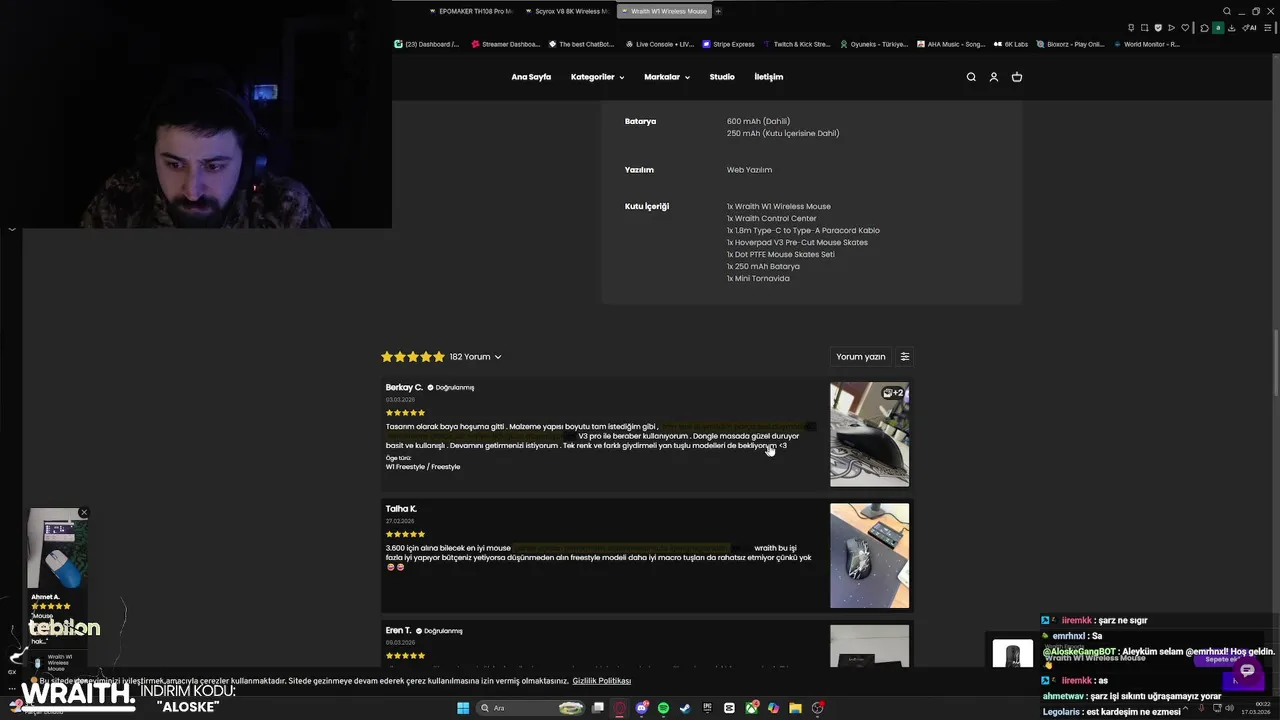
Task: Open the review filter settings icon
Action: pos(905,356)
